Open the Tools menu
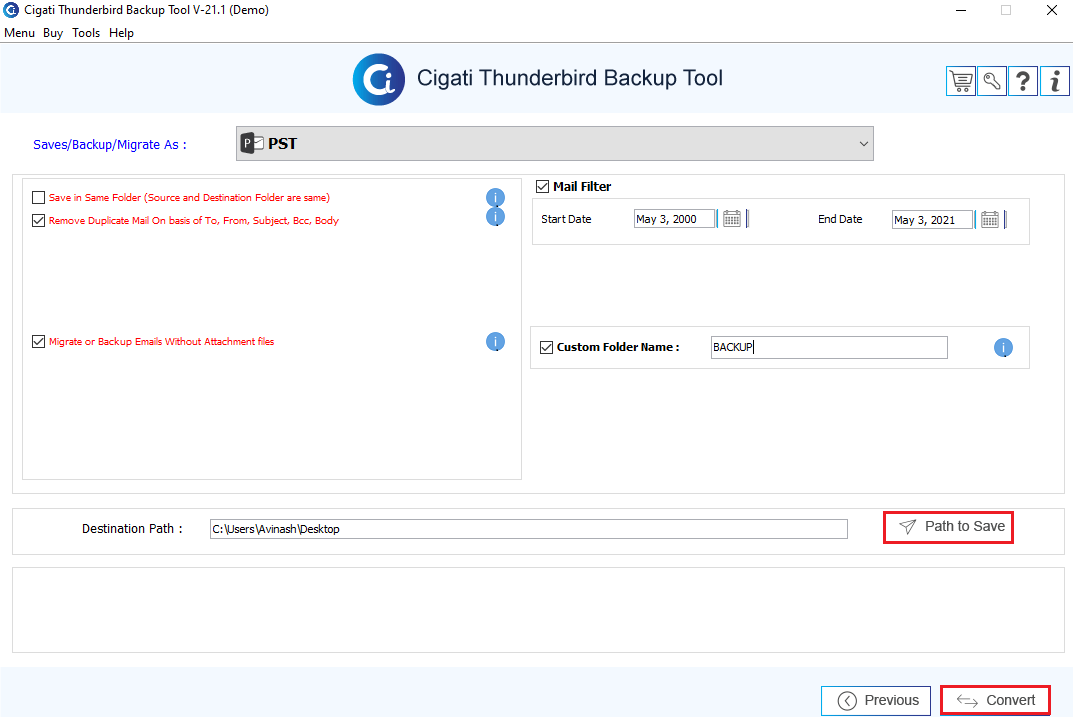This screenshot has height=717, width=1073. tap(86, 33)
